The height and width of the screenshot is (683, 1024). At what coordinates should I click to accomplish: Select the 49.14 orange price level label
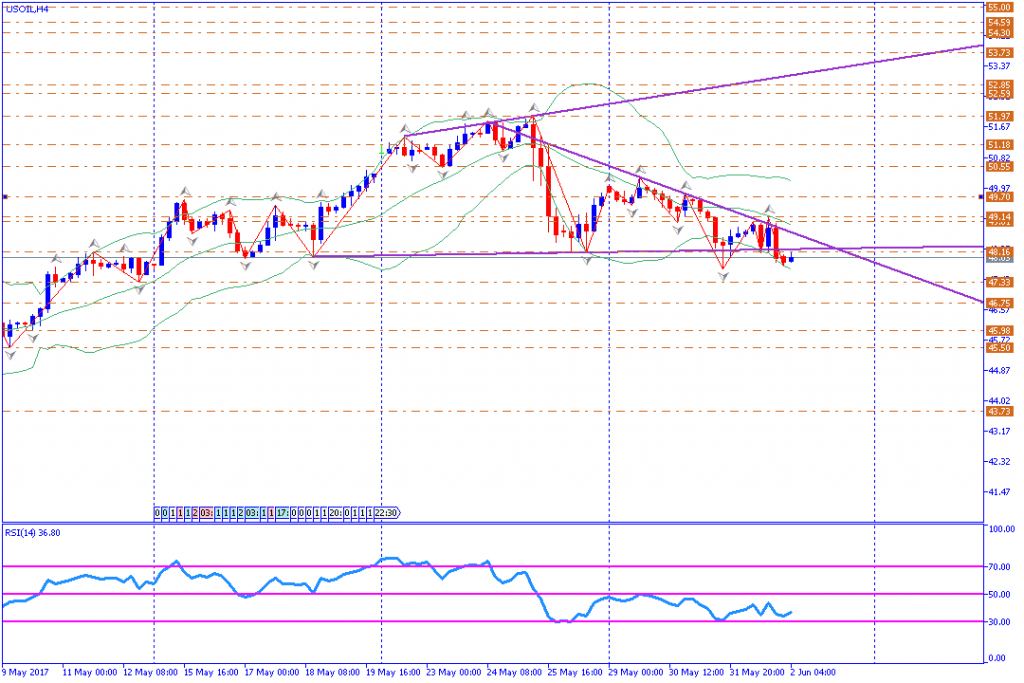tap(999, 217)
